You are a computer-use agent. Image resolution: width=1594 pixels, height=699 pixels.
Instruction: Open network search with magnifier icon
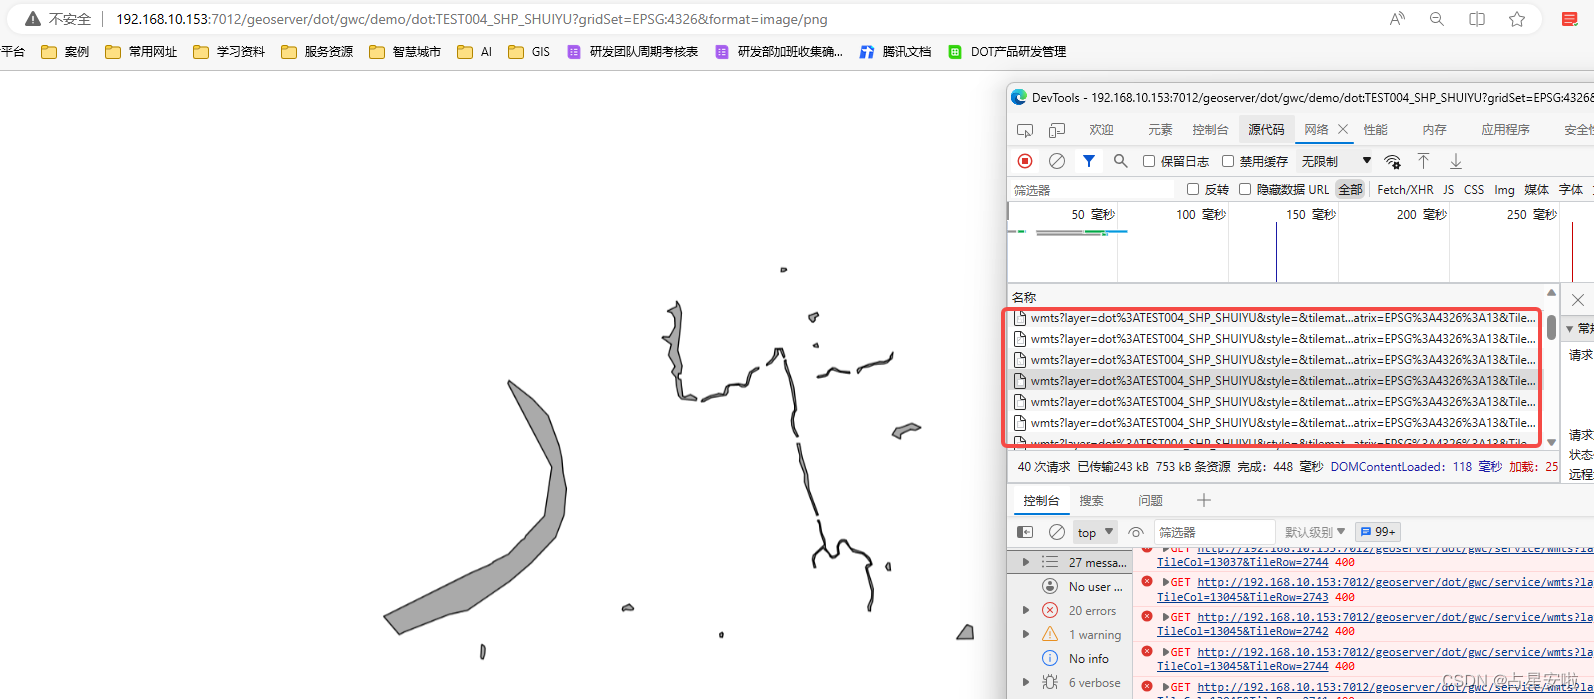1121,161
